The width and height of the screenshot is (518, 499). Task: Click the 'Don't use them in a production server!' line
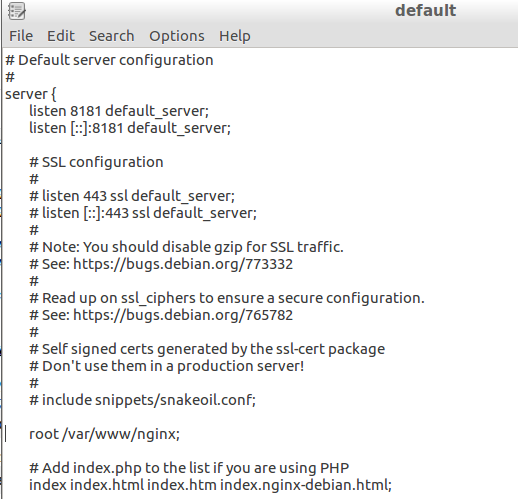click(x=167, y=366)
